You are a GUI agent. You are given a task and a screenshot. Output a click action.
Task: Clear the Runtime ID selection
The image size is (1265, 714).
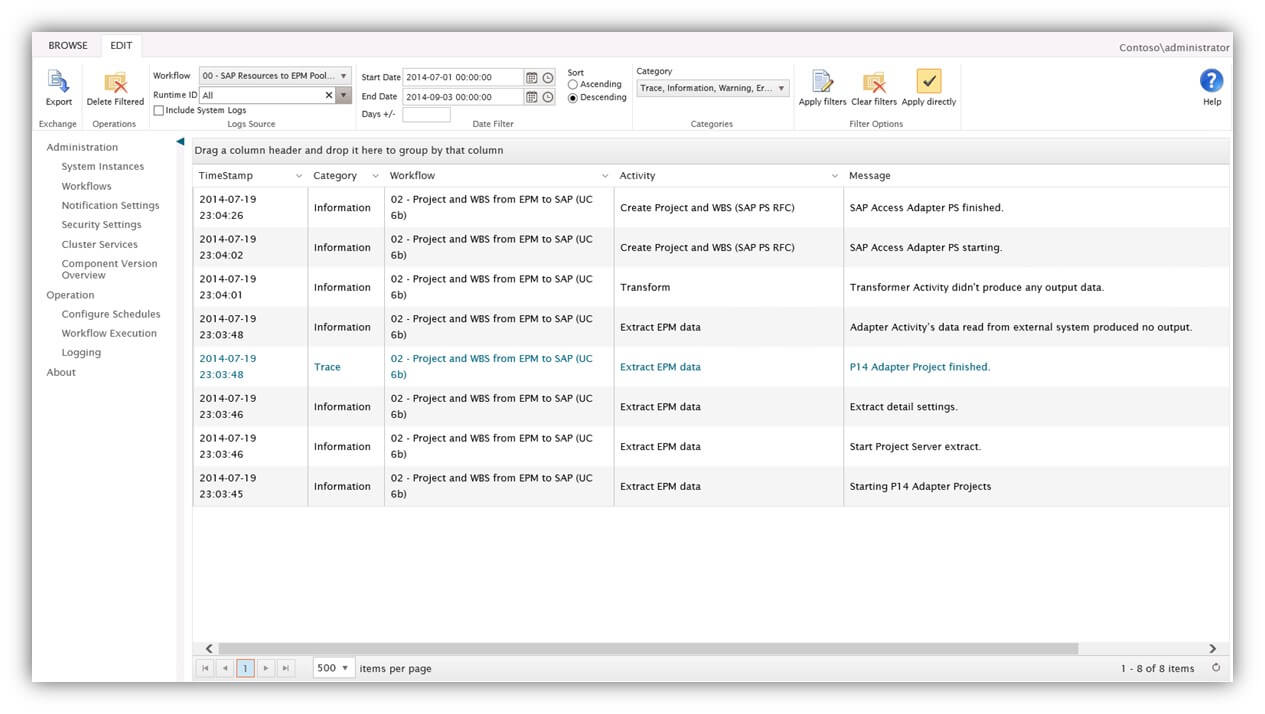point(329,95)
